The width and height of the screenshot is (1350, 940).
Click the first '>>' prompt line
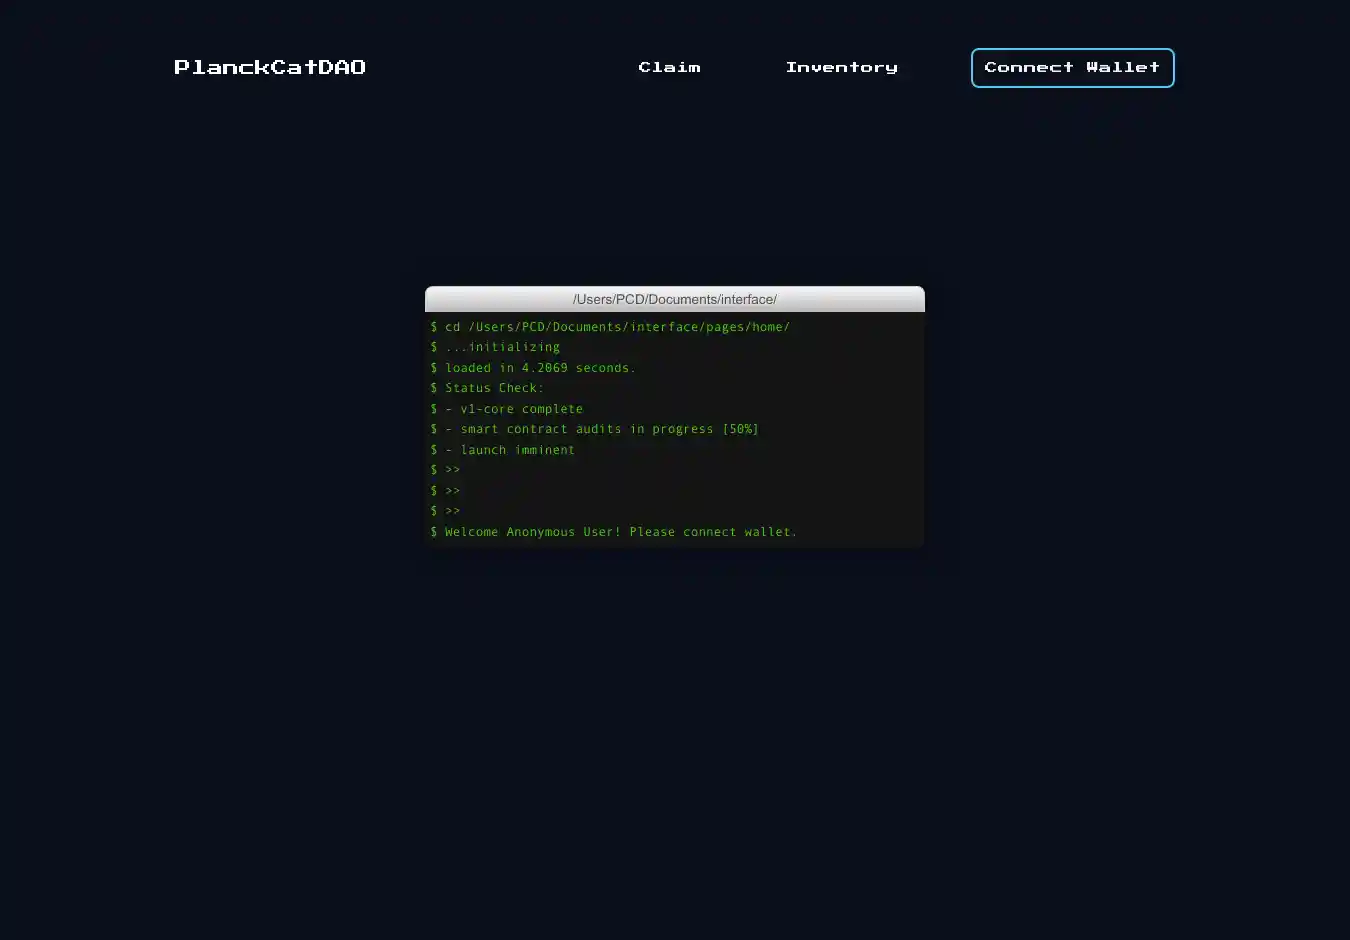452,470
